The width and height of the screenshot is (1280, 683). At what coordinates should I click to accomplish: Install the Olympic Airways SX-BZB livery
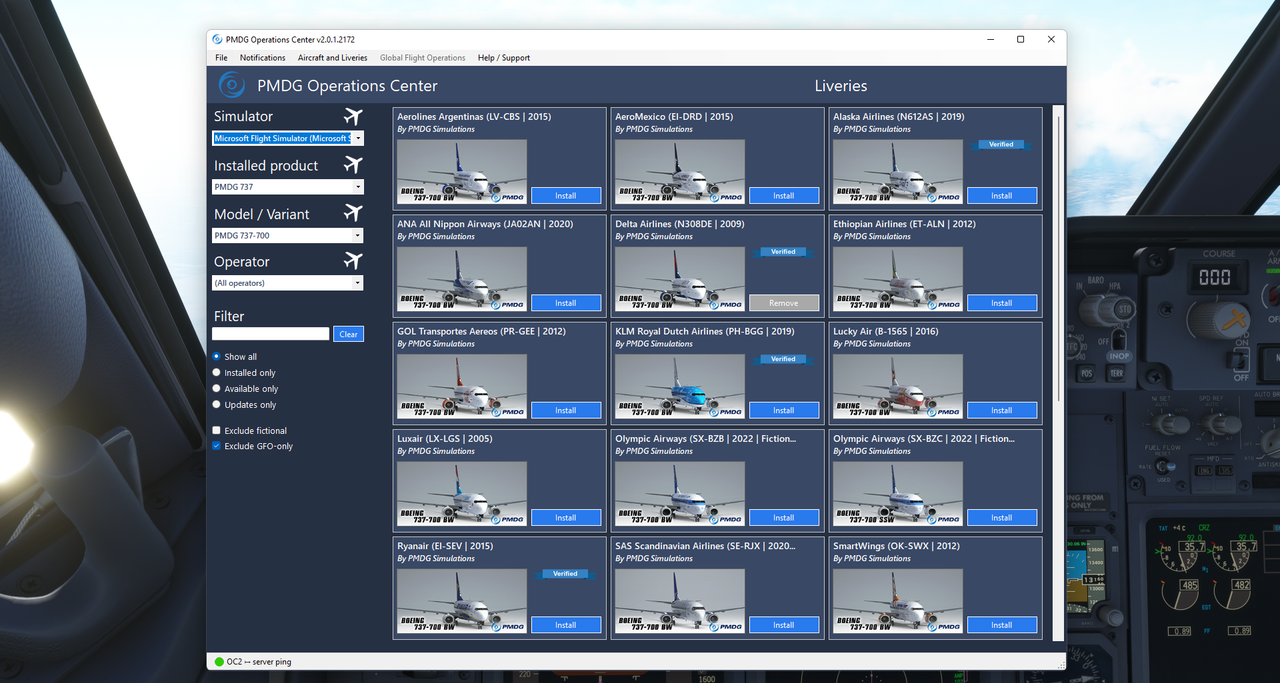coord(784,518)
